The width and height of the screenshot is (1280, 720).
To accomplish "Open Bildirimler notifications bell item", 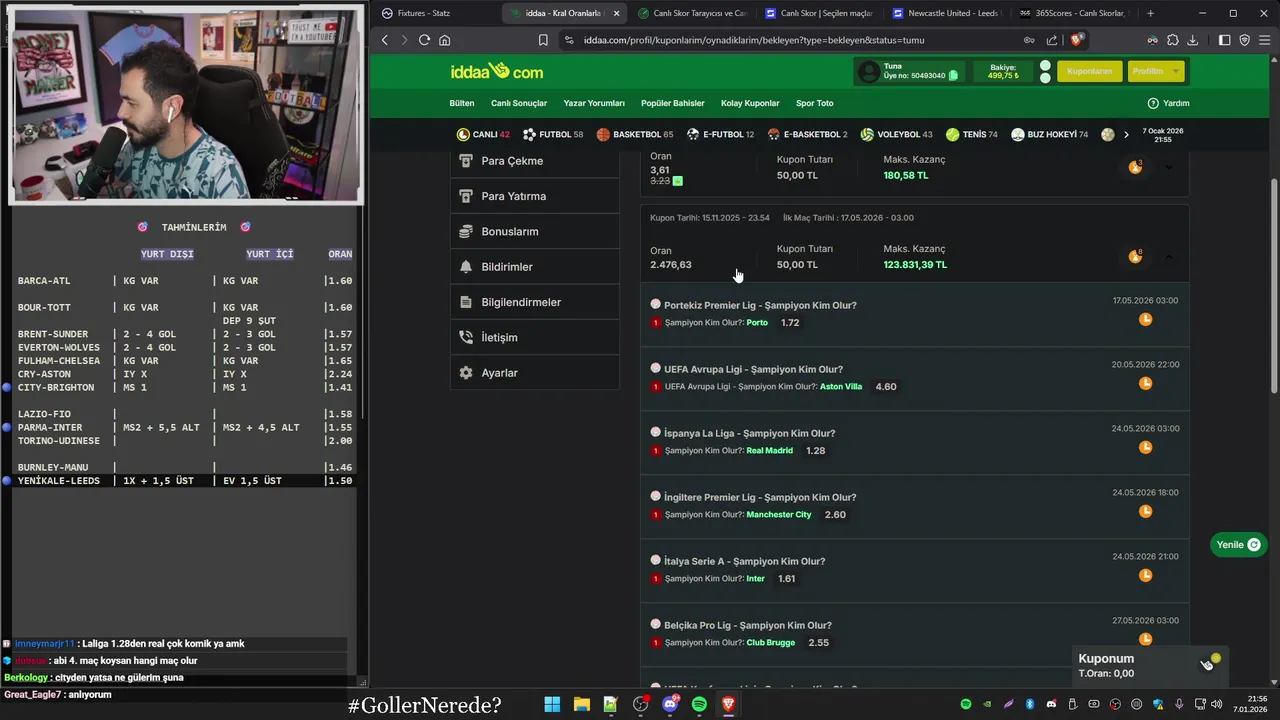I will [534, 267].
